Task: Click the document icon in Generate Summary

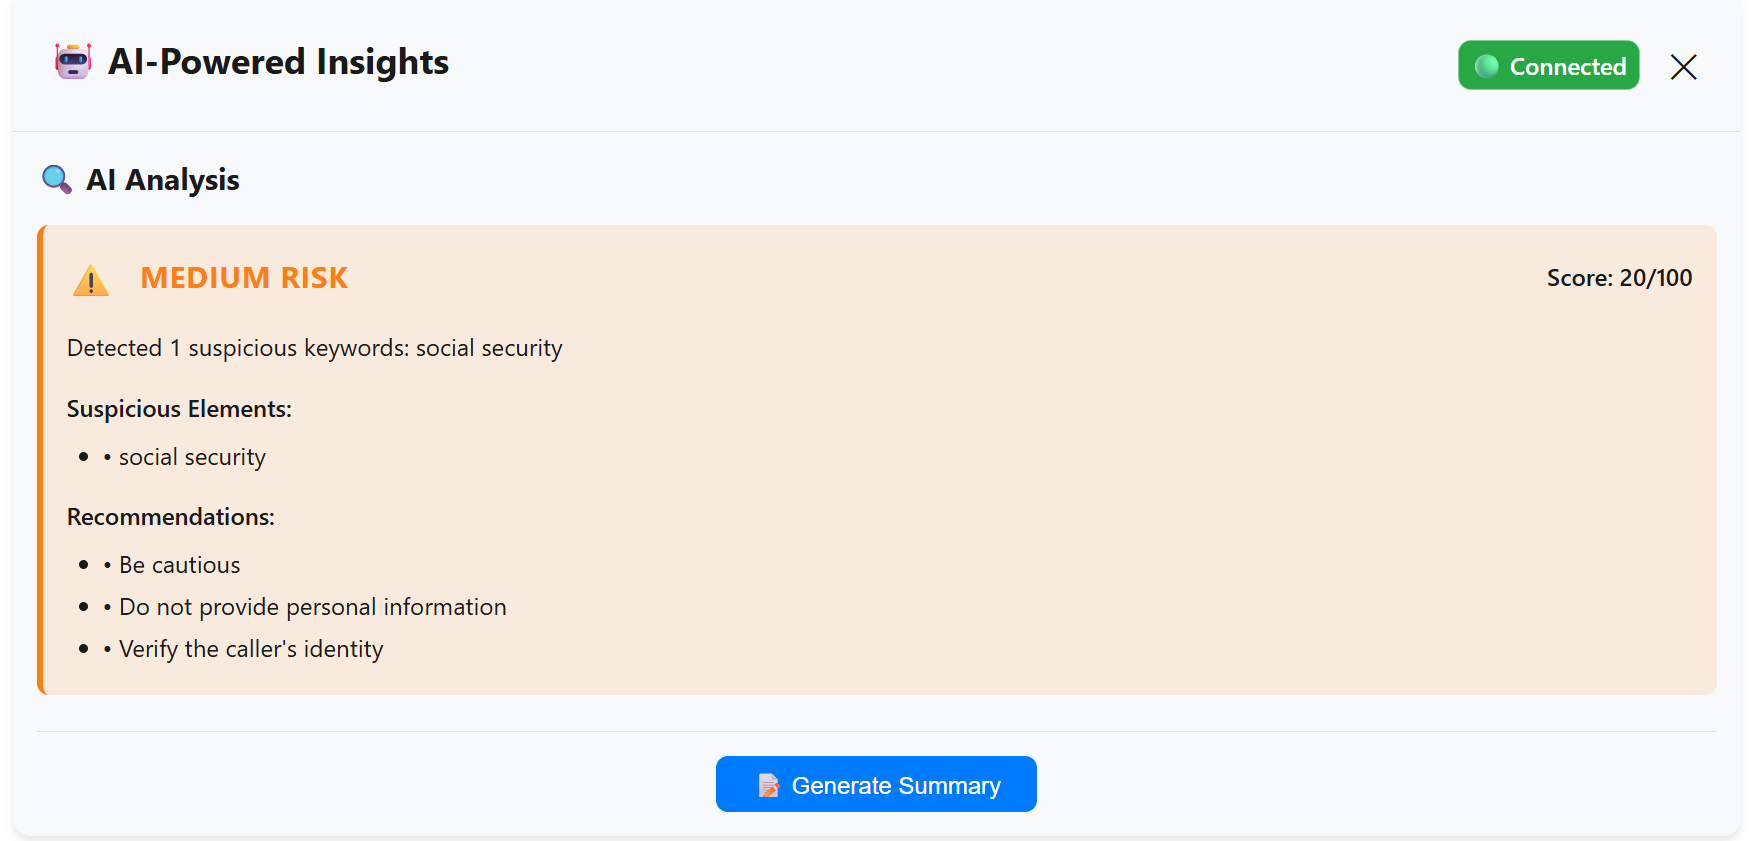Action: [x=768, y=786]
